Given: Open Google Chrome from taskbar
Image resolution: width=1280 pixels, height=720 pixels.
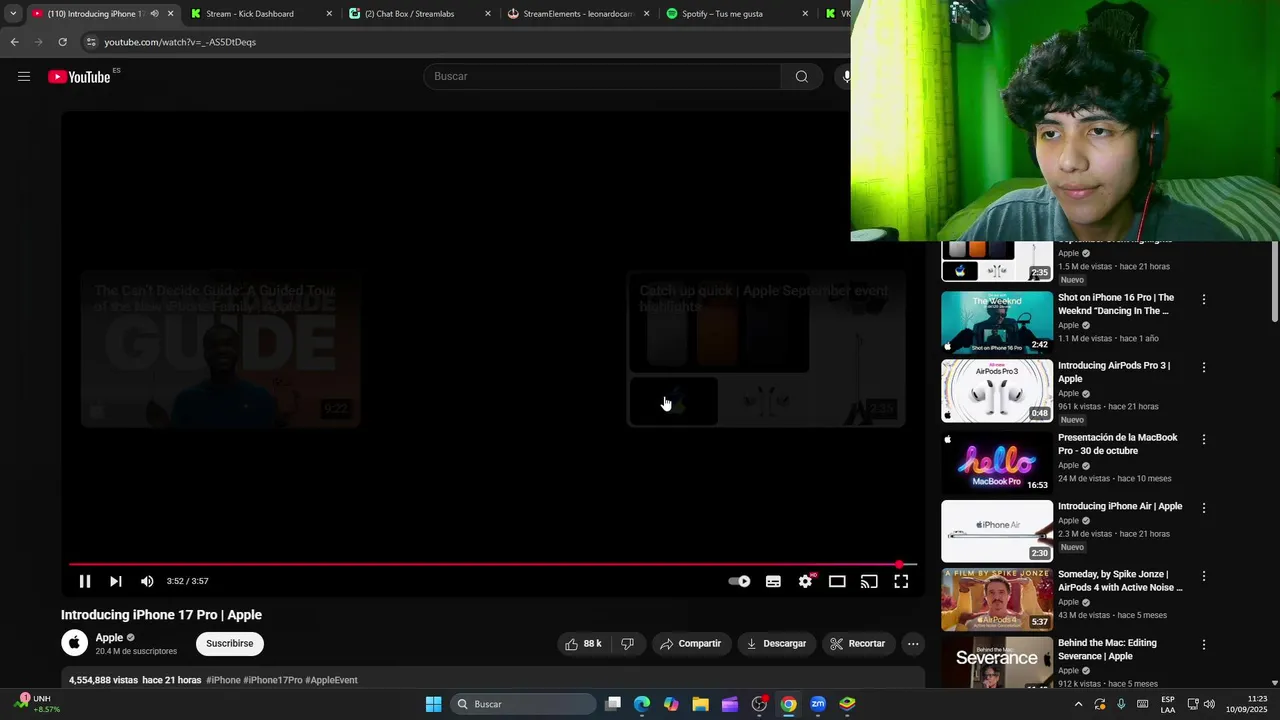Looking at the screenshot, I should 788,704.
